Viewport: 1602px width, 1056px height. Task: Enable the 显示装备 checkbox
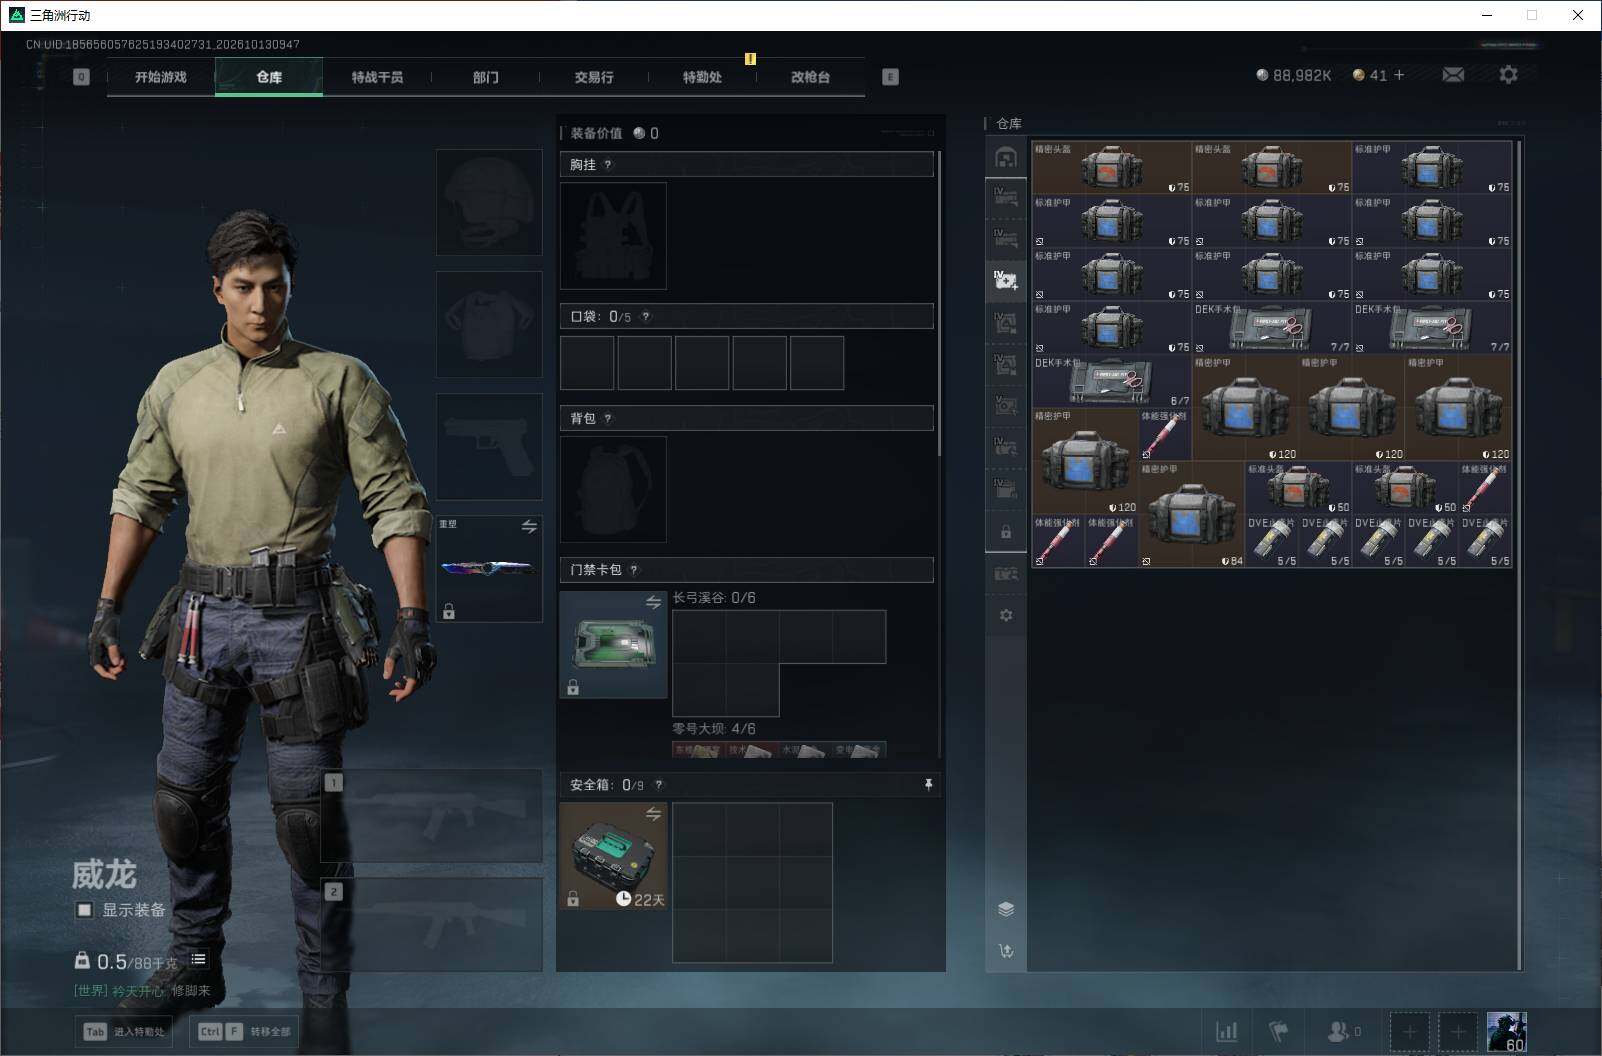[85, 910]
